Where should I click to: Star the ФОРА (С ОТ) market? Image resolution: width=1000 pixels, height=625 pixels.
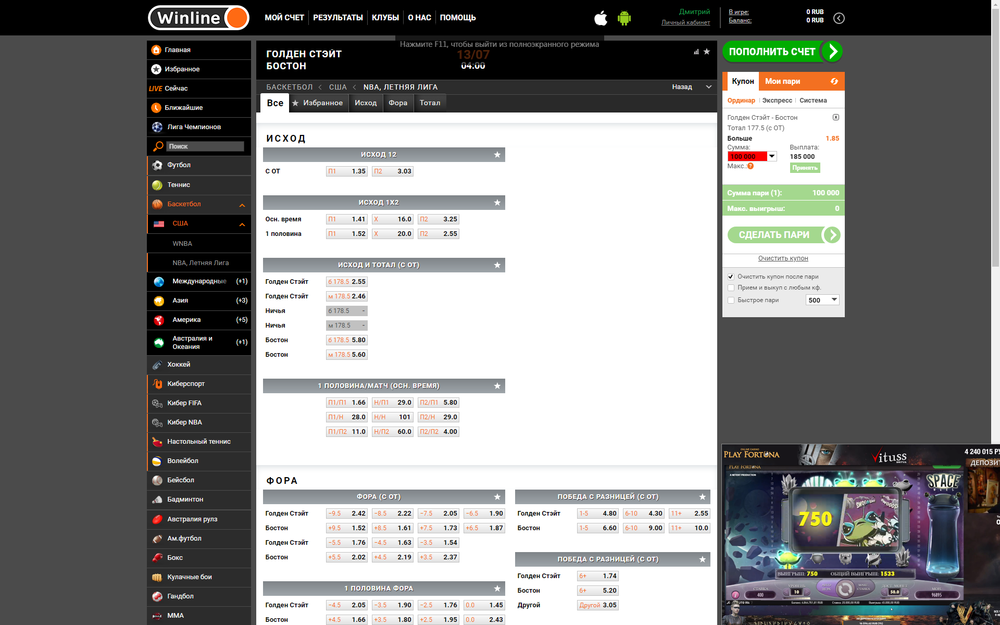(x=497, y=496)
